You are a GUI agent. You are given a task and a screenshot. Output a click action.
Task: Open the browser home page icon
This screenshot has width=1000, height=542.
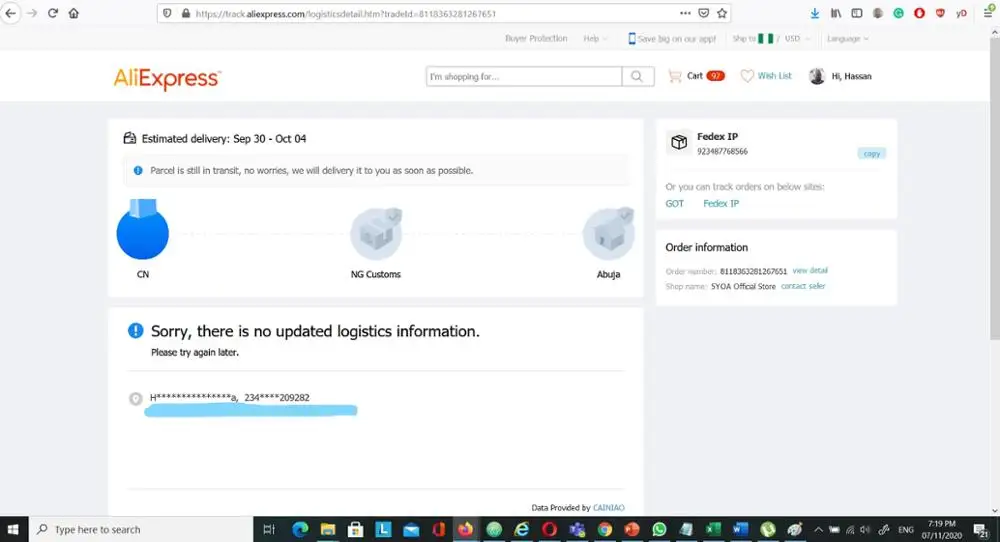point(74,13)
